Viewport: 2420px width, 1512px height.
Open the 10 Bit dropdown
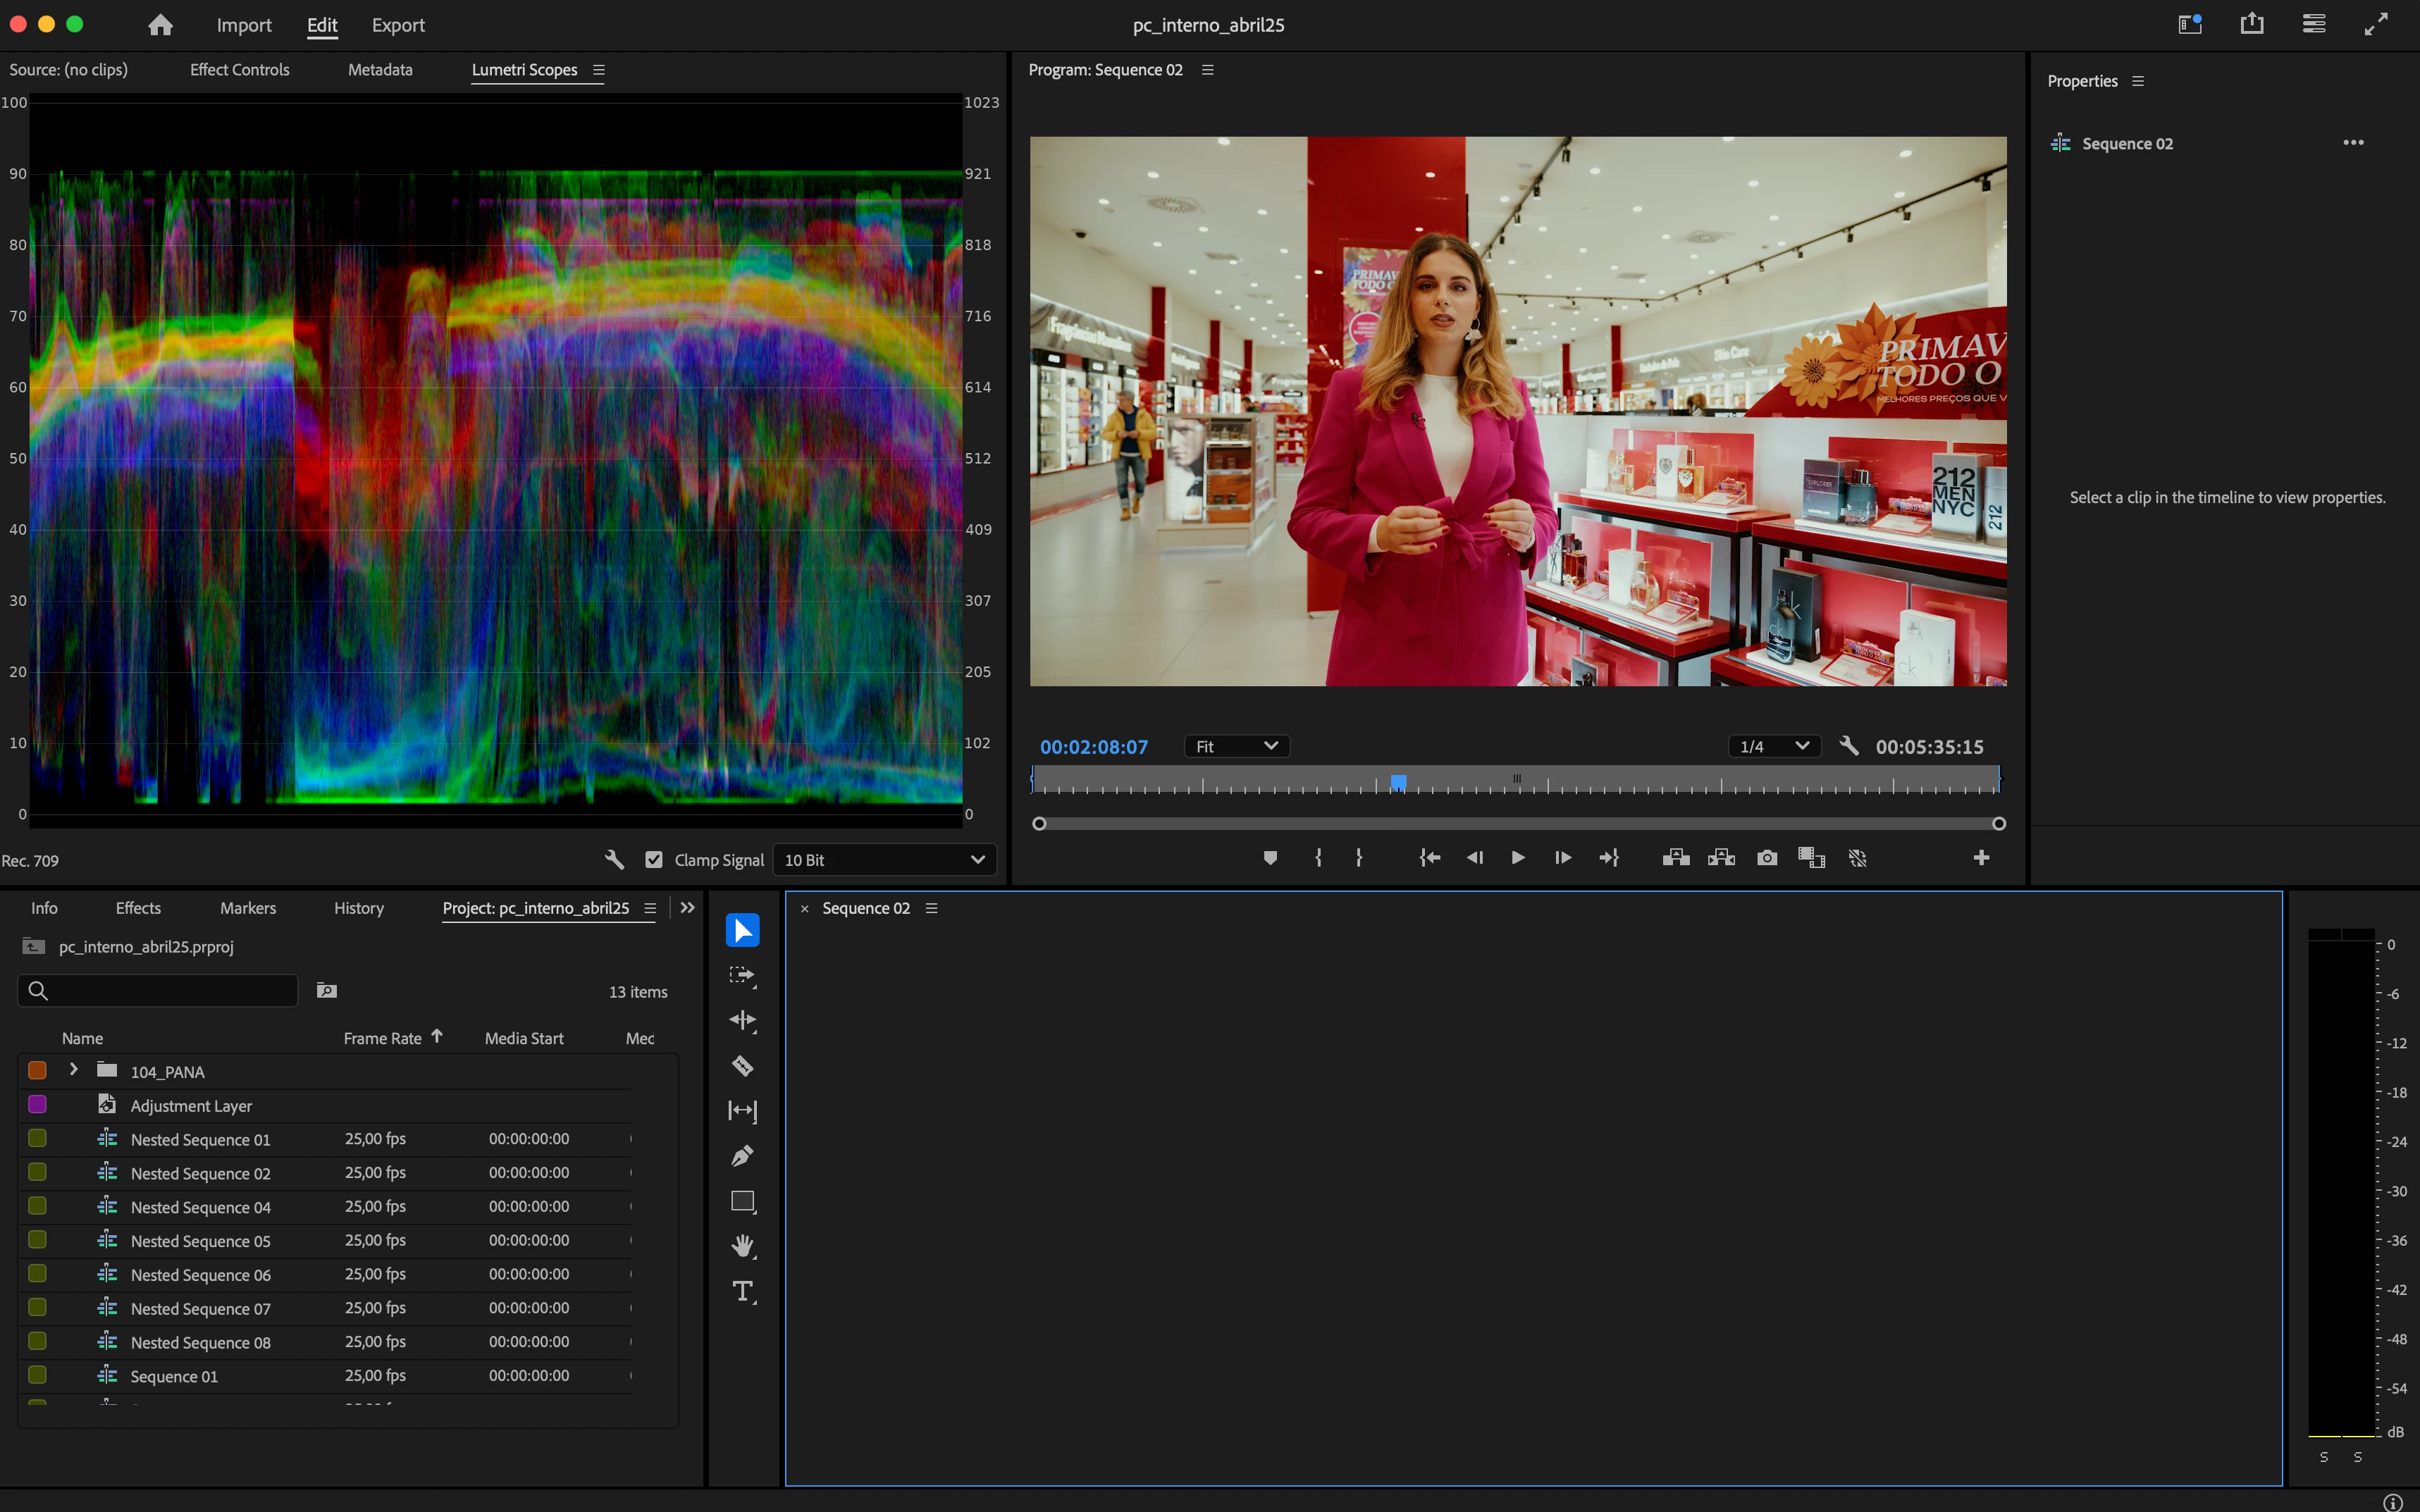[x=884, y=860]
